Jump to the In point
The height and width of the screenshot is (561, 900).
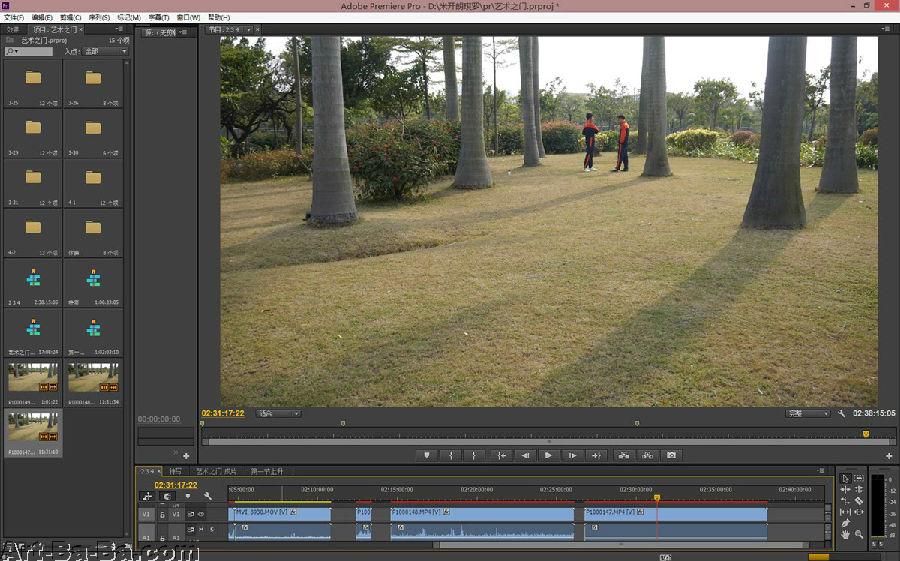502,455
